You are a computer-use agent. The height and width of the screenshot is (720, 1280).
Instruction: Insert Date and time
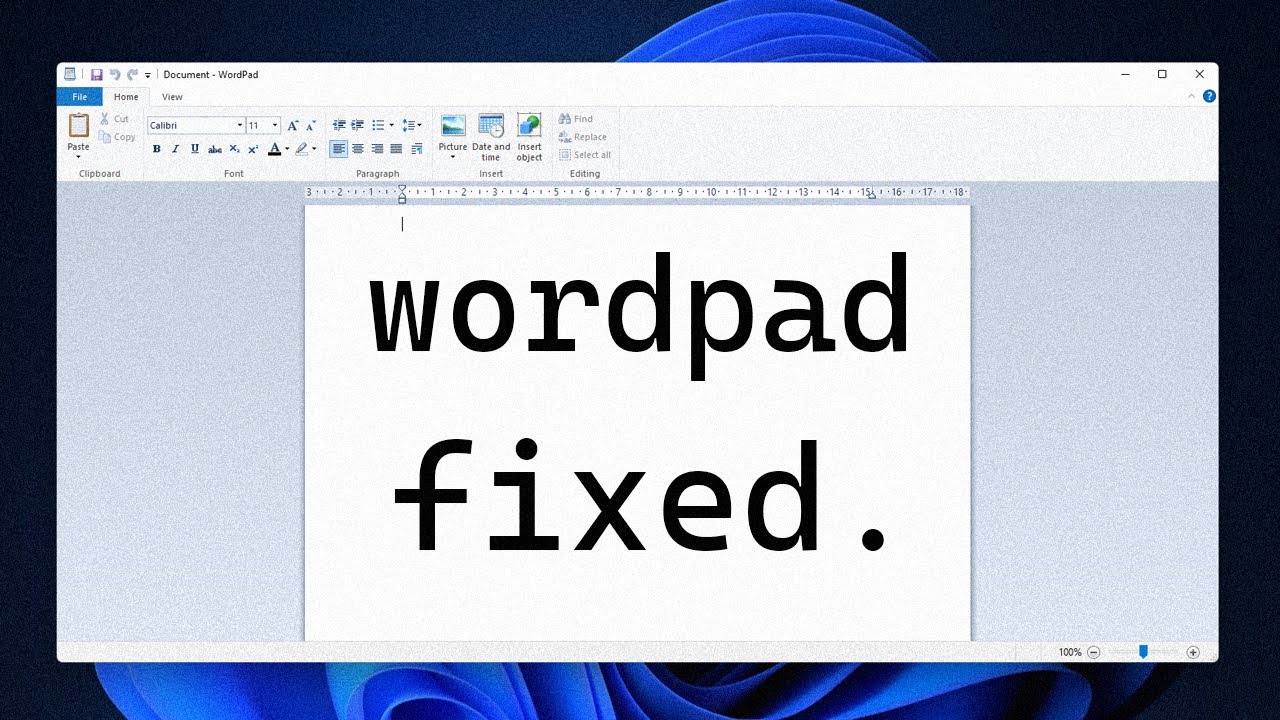[491, 138]
